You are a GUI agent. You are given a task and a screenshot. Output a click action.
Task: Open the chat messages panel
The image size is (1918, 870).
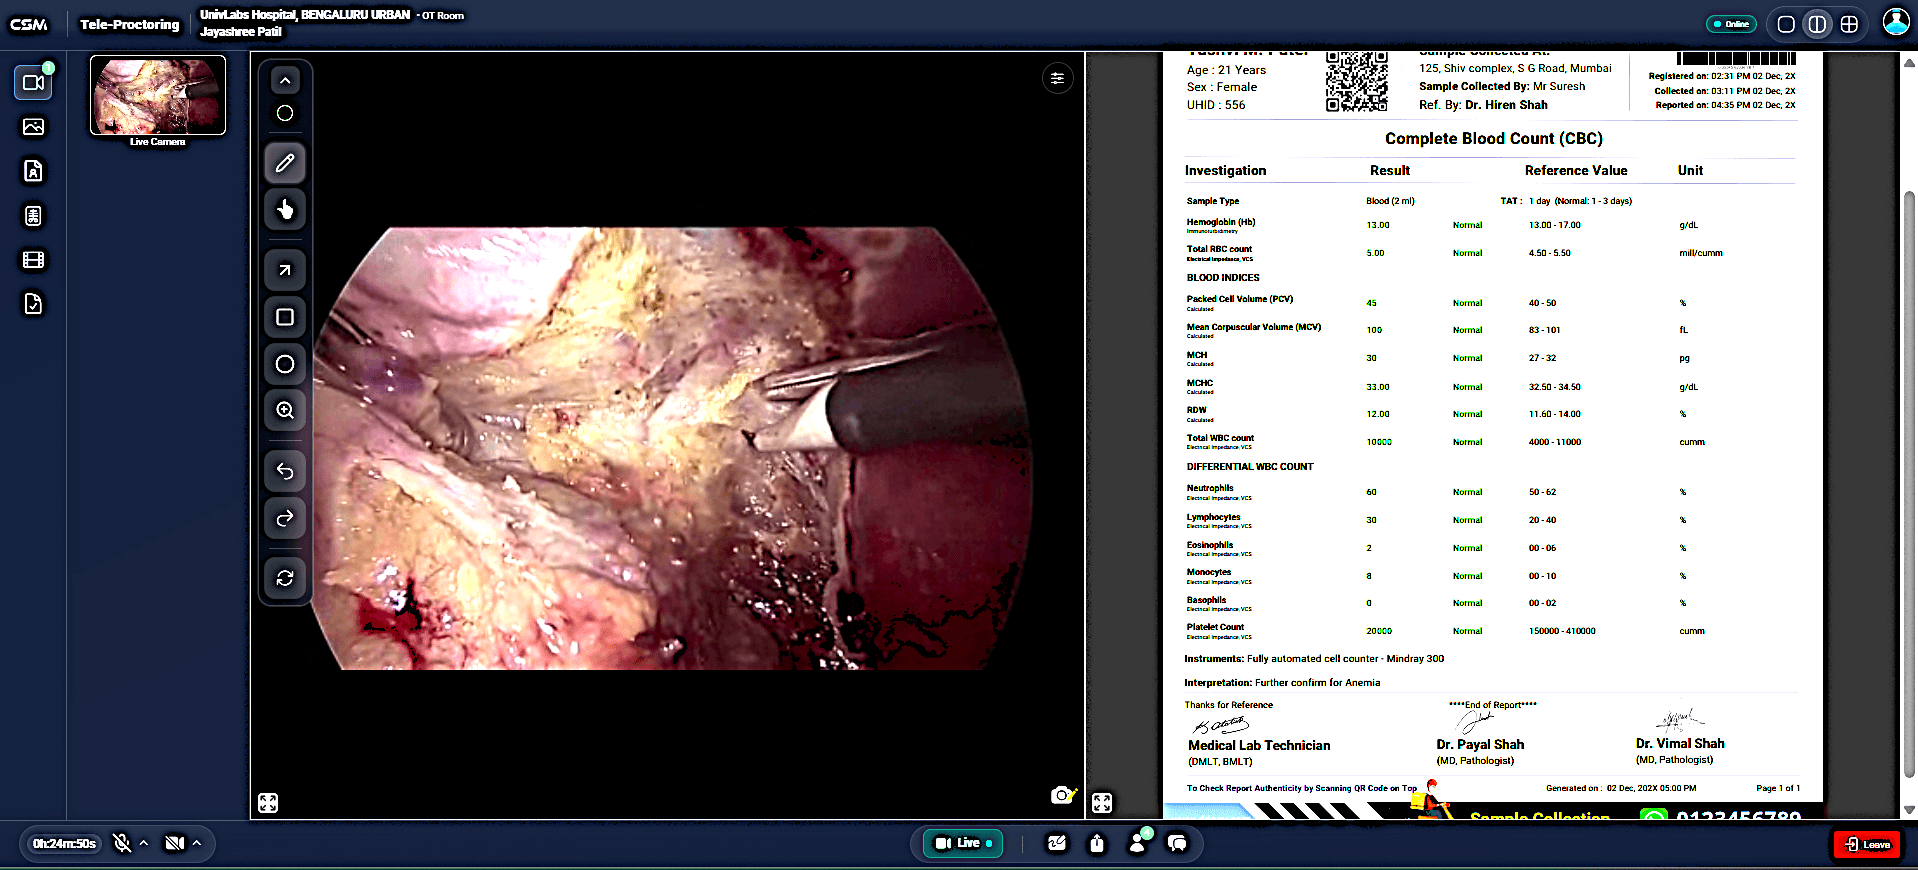[x=1178, y=843]
